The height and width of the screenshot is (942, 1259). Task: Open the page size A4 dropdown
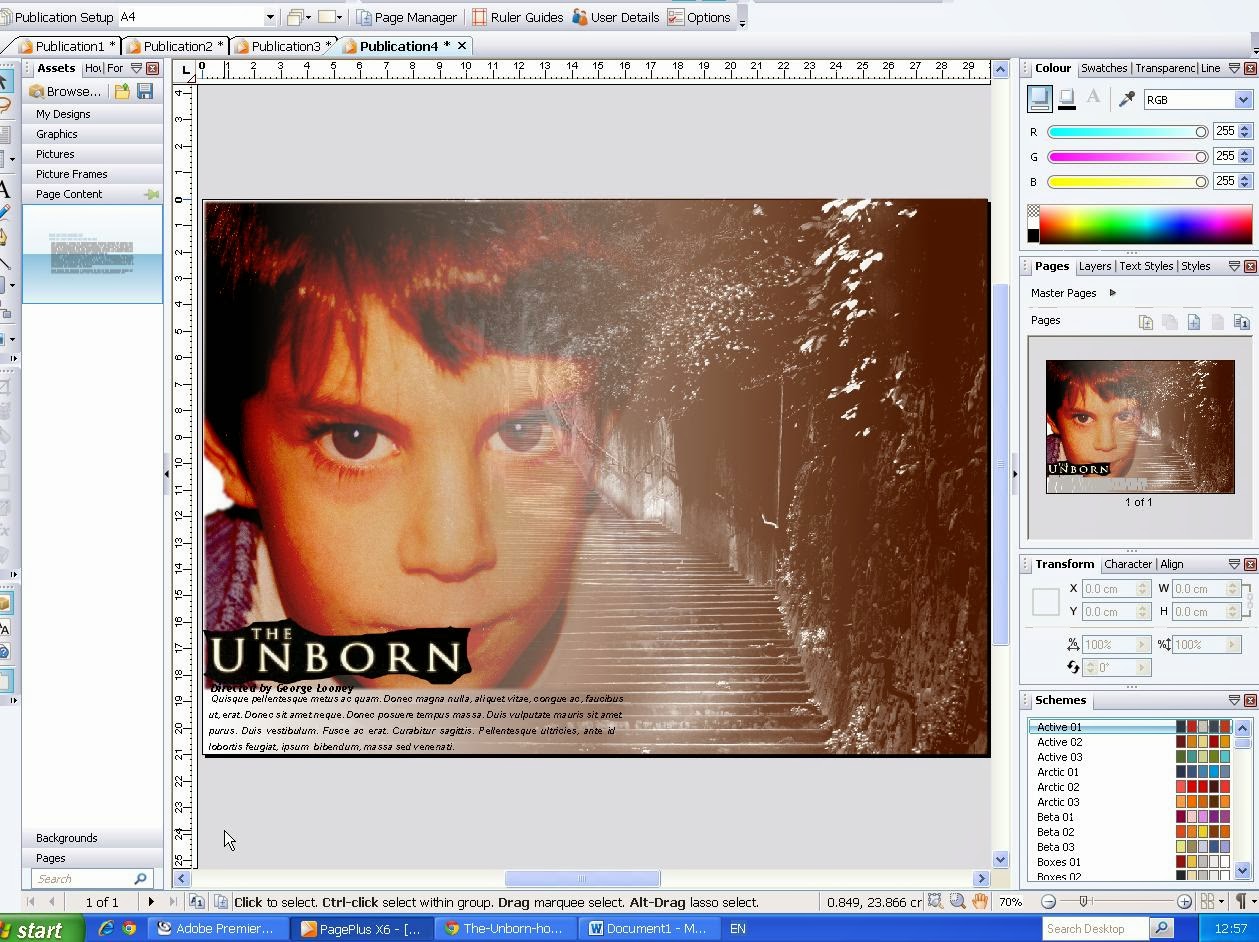(270, 17)
